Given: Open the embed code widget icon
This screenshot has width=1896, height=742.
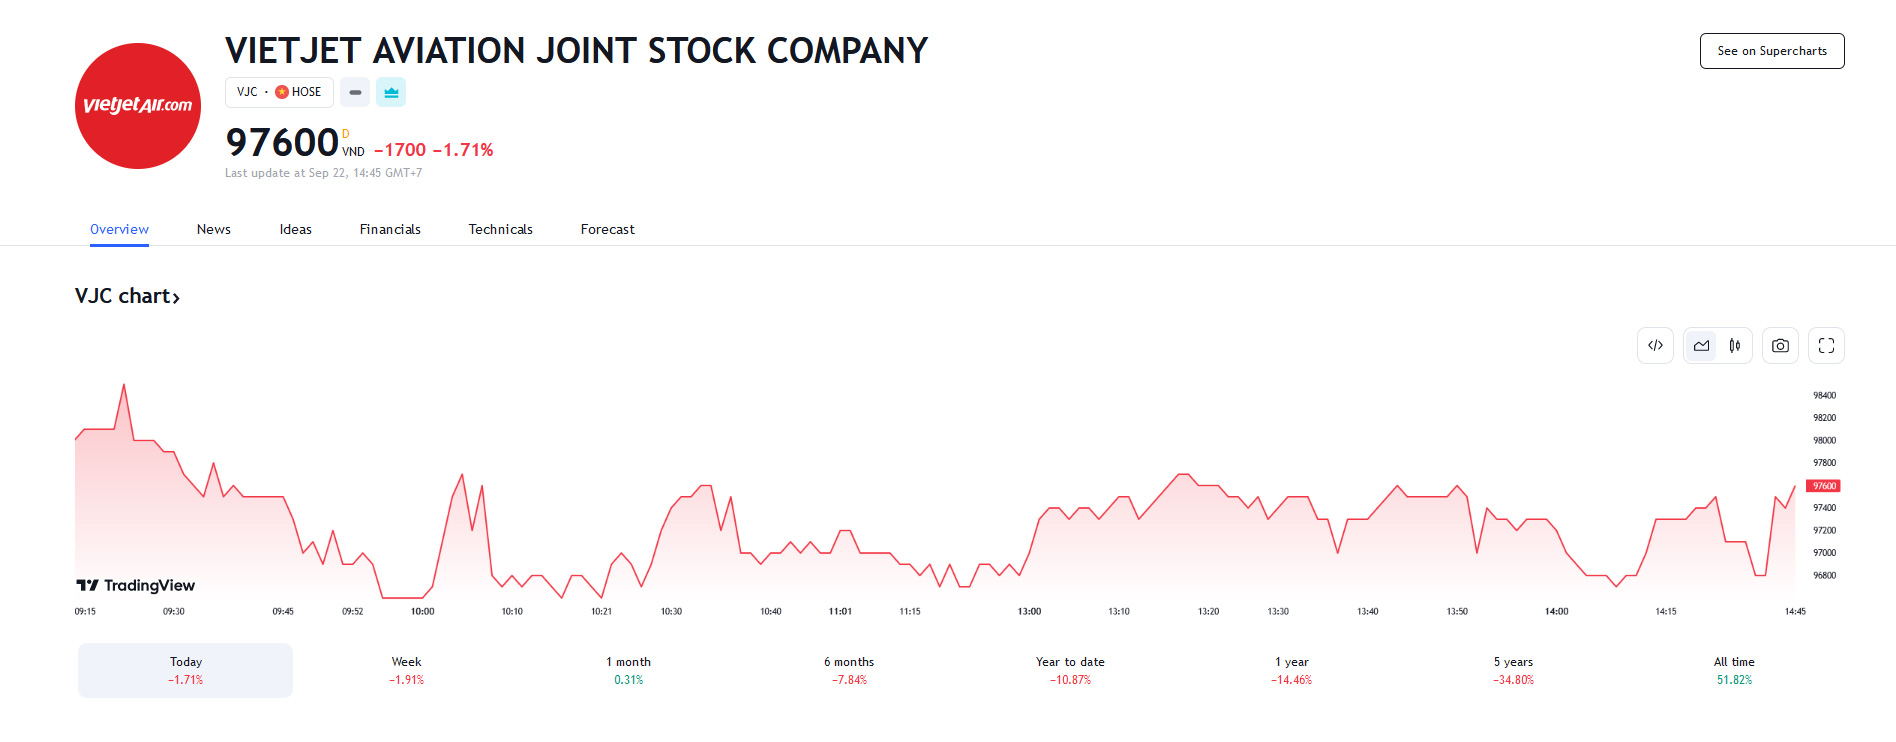Looking at the screenshot, I should (1655, 346).
